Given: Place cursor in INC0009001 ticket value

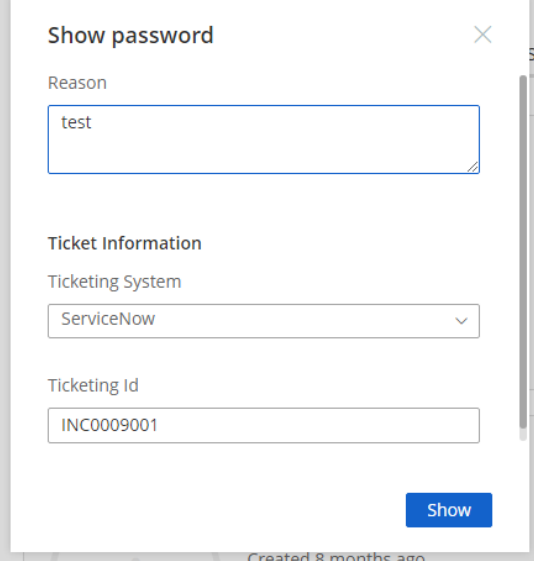Looking at the screenshot, I should [109, 425].
